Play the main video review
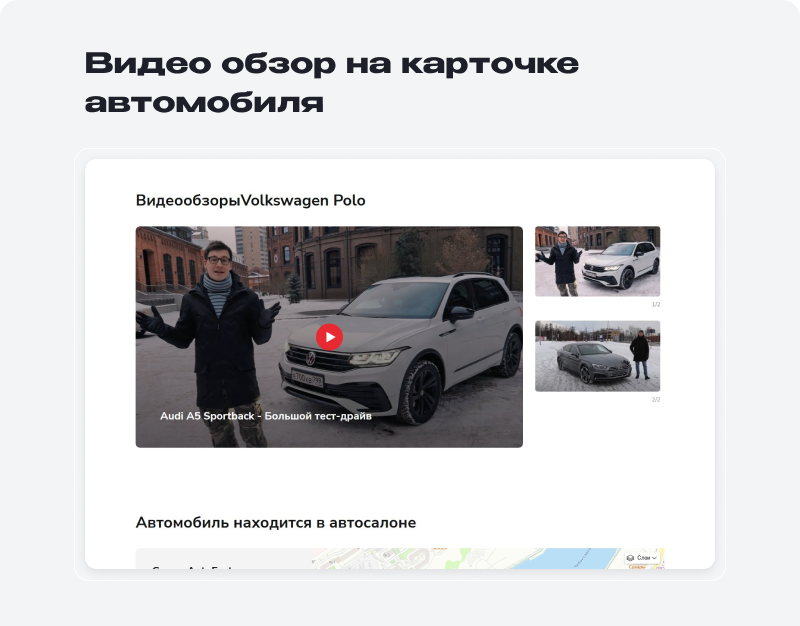Screen dimensions: 800x626 tap(329, 337)
